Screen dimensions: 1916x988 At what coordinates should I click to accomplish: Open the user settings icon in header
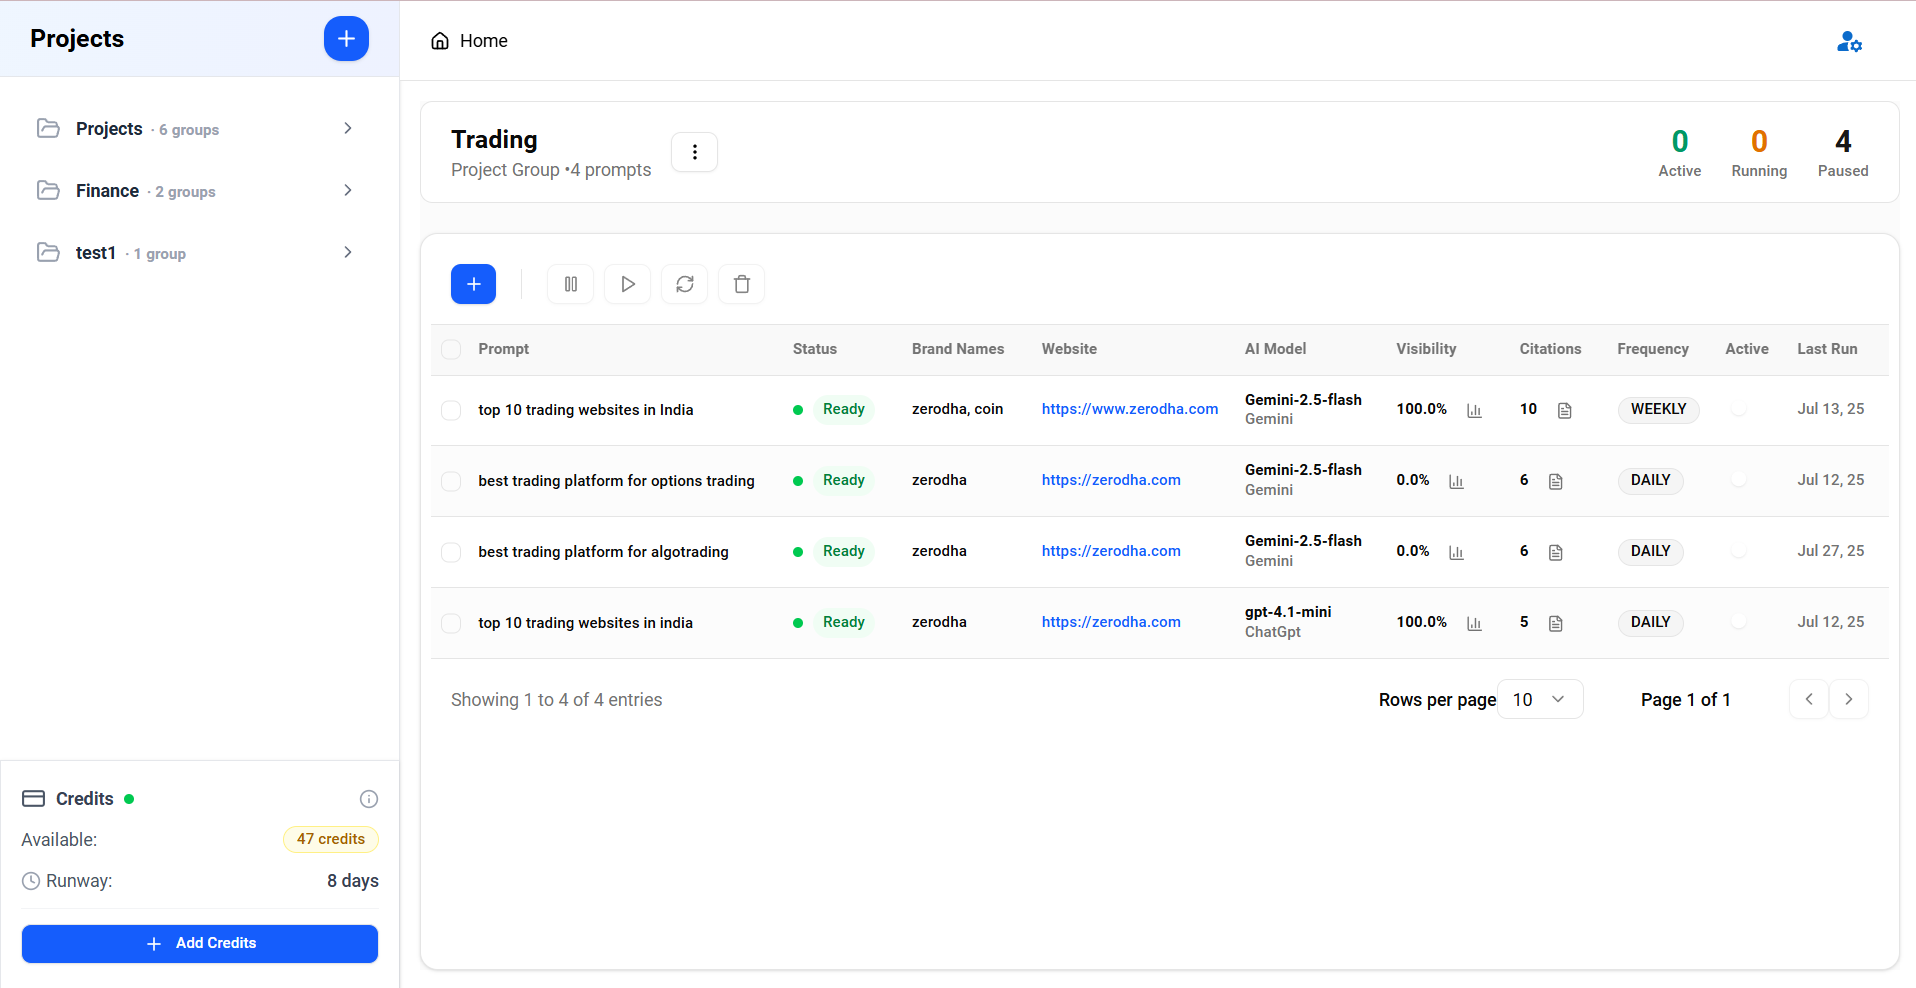(x=1849, y=41)
